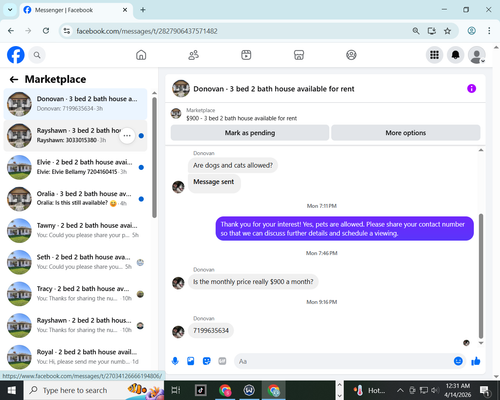
Task: Open Oralia 3 bed 2 bath conversation
Action: 75,199
